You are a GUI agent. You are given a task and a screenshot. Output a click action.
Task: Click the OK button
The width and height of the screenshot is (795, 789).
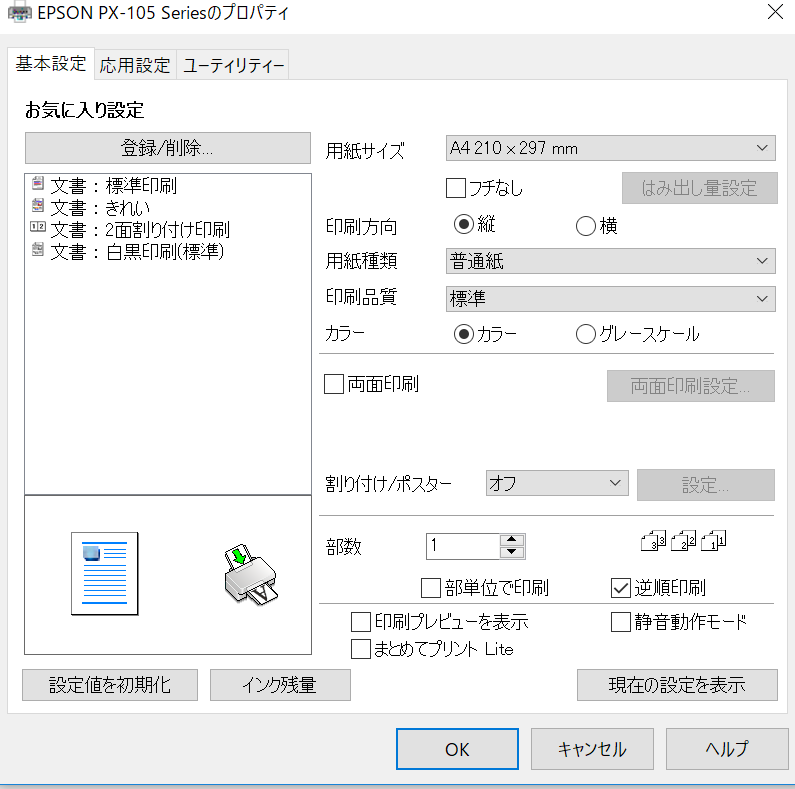point(457,749)
